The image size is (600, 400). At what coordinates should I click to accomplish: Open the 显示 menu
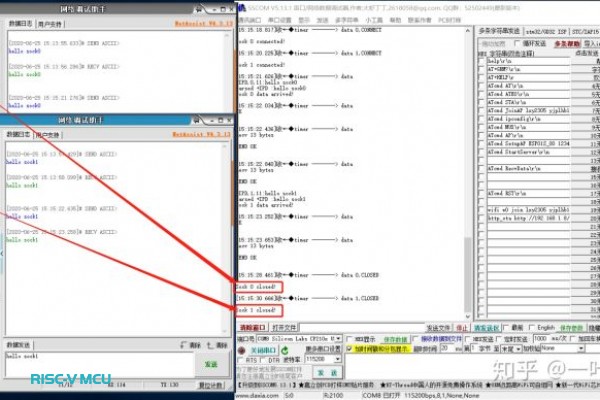304,20
